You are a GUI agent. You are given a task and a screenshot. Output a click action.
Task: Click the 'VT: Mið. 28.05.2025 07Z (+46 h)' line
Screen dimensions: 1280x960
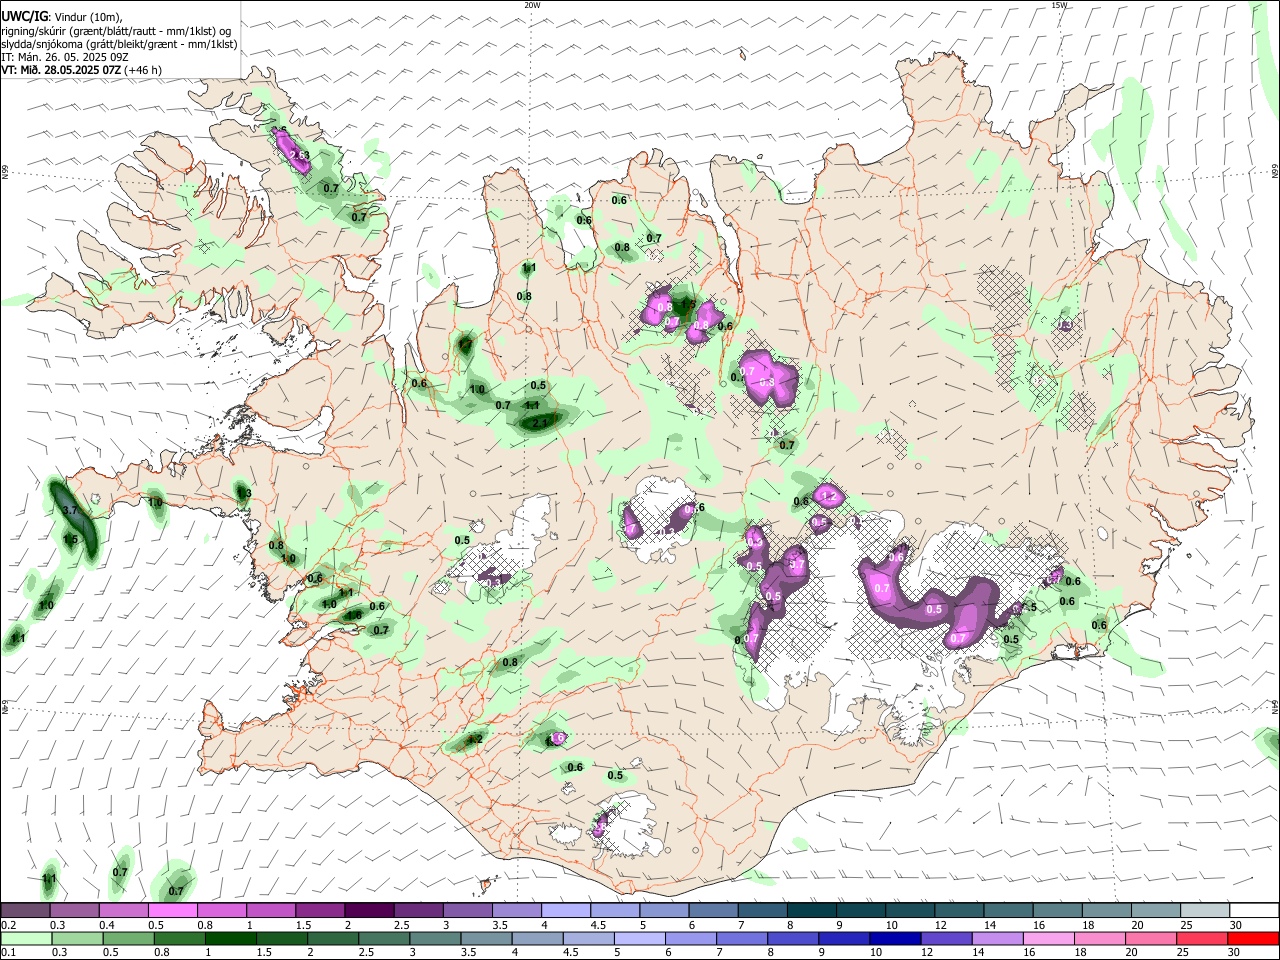click(82, 70)
